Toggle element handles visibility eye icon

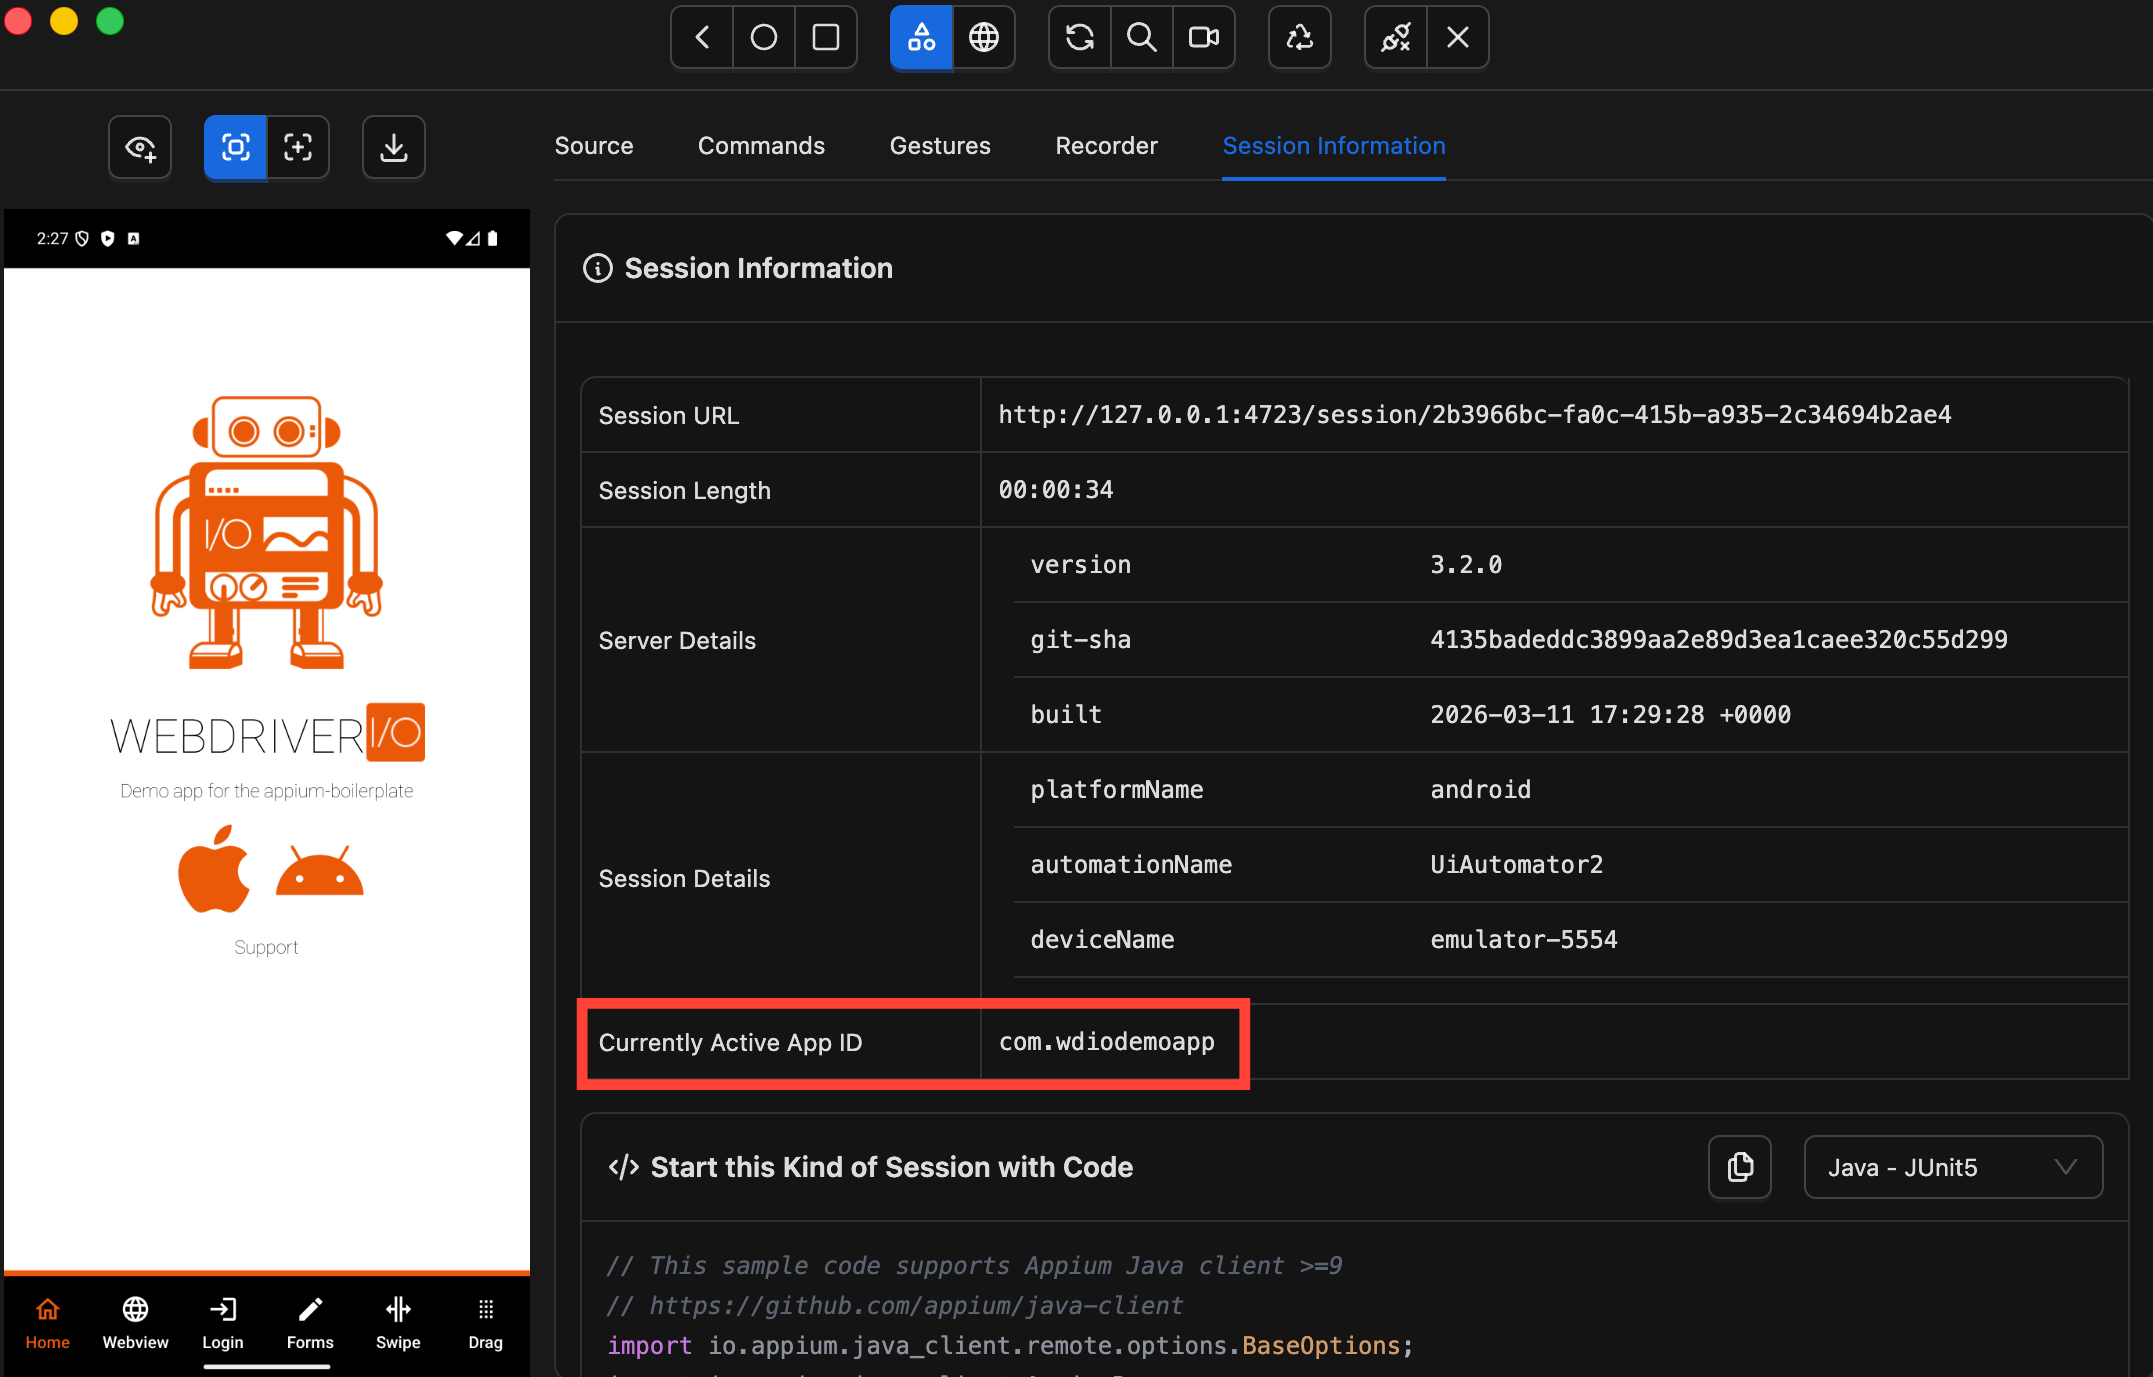pyautogui.click(x=140, y=148)
